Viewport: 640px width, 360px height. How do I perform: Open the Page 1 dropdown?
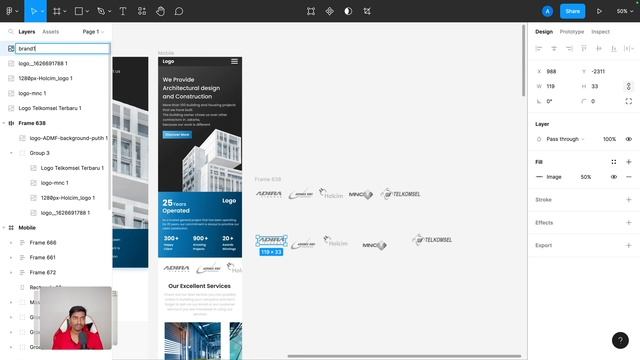[93, 31]
